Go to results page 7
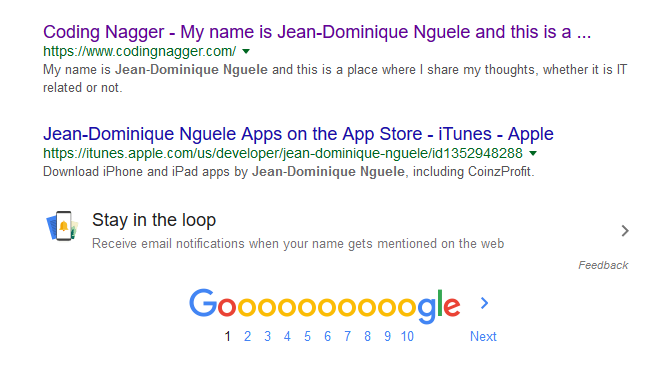 click(x=347, y=336)
